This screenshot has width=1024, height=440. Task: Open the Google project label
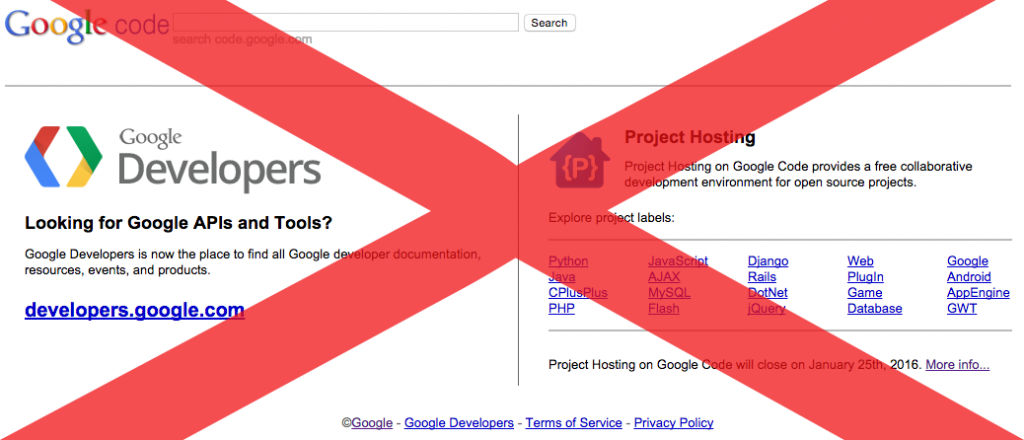point(968,261)
